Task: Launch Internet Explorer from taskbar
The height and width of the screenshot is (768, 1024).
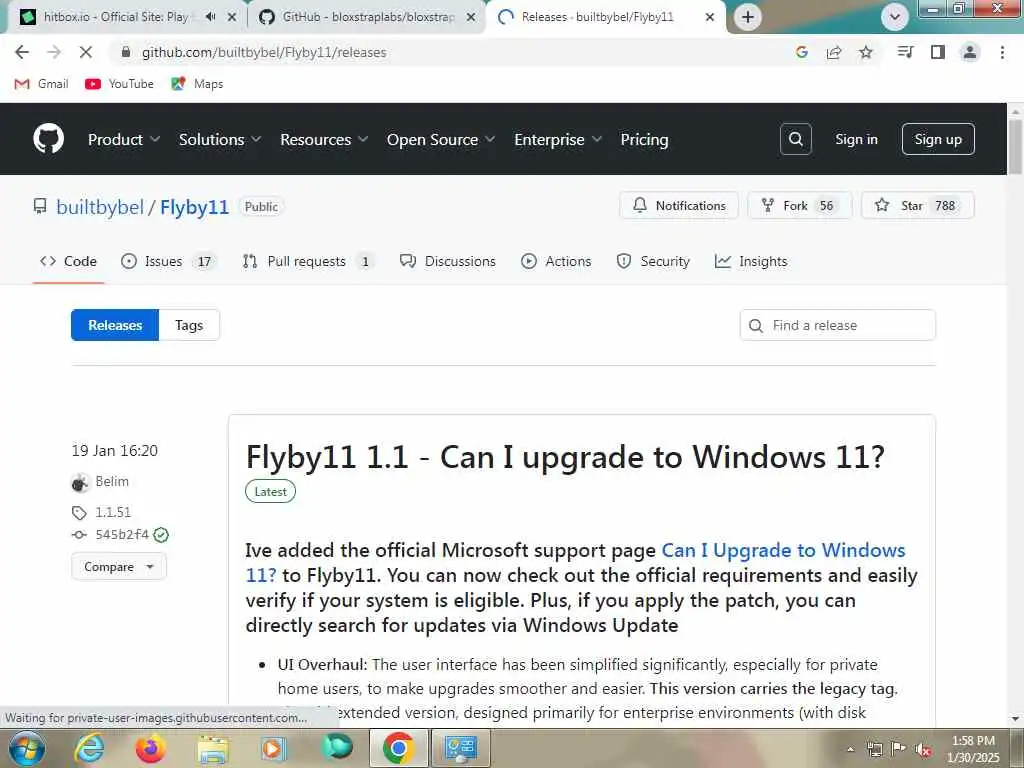Action: (x=89, y=748)
